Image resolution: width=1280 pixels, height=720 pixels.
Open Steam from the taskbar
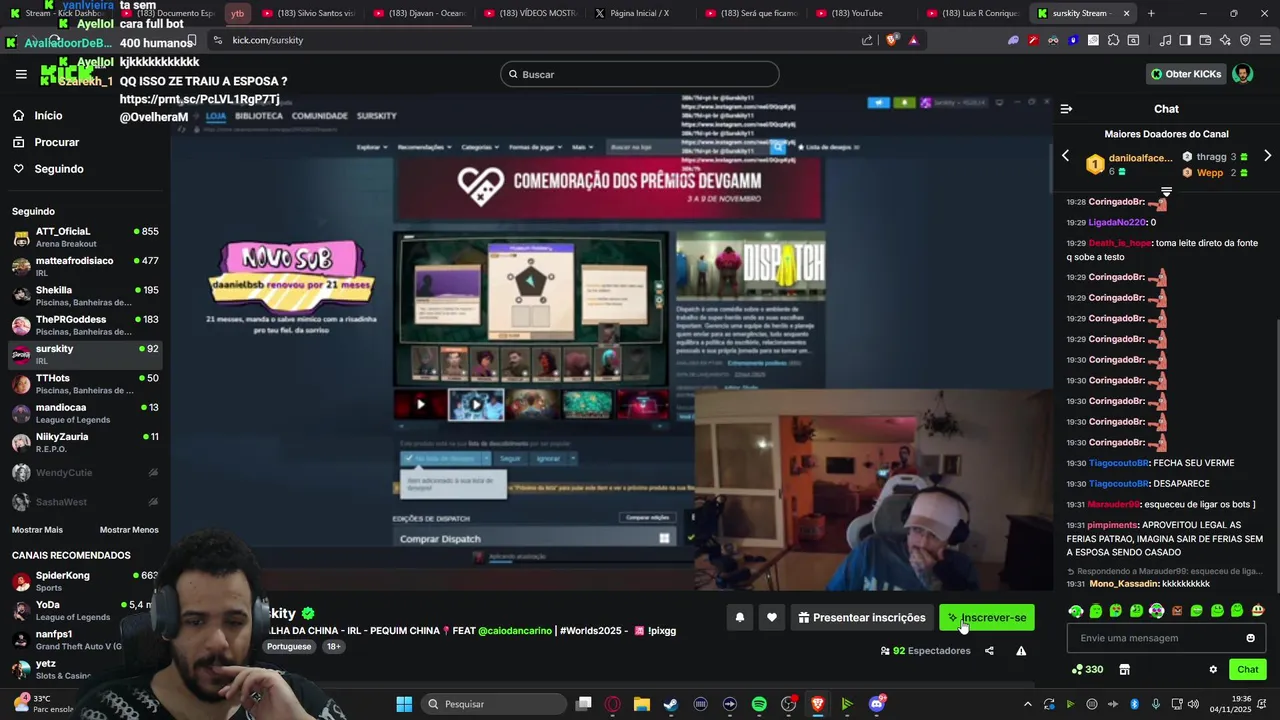click(670, 704)
